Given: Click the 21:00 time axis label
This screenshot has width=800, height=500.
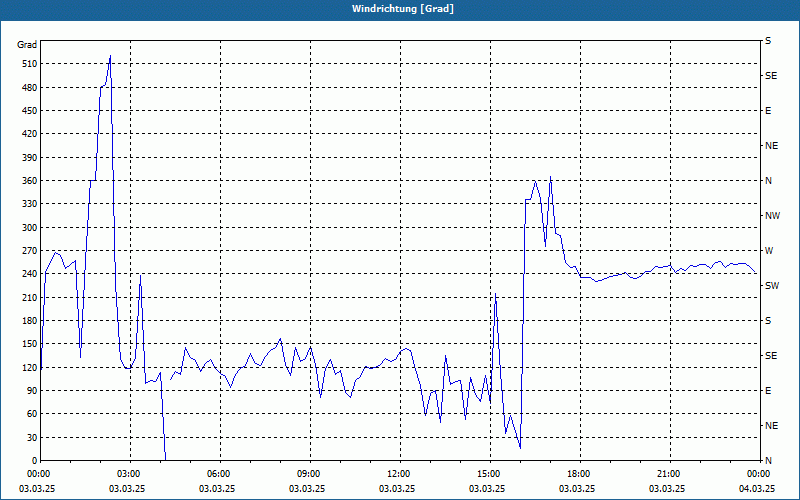Looking at the screenshot, I should pos(668,473).
